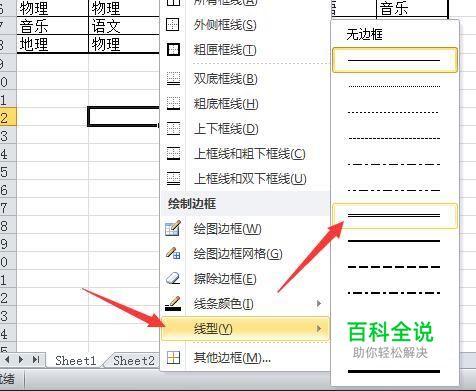
Task: Click previous sheet navigation arrow
Action: coord(7,360)
